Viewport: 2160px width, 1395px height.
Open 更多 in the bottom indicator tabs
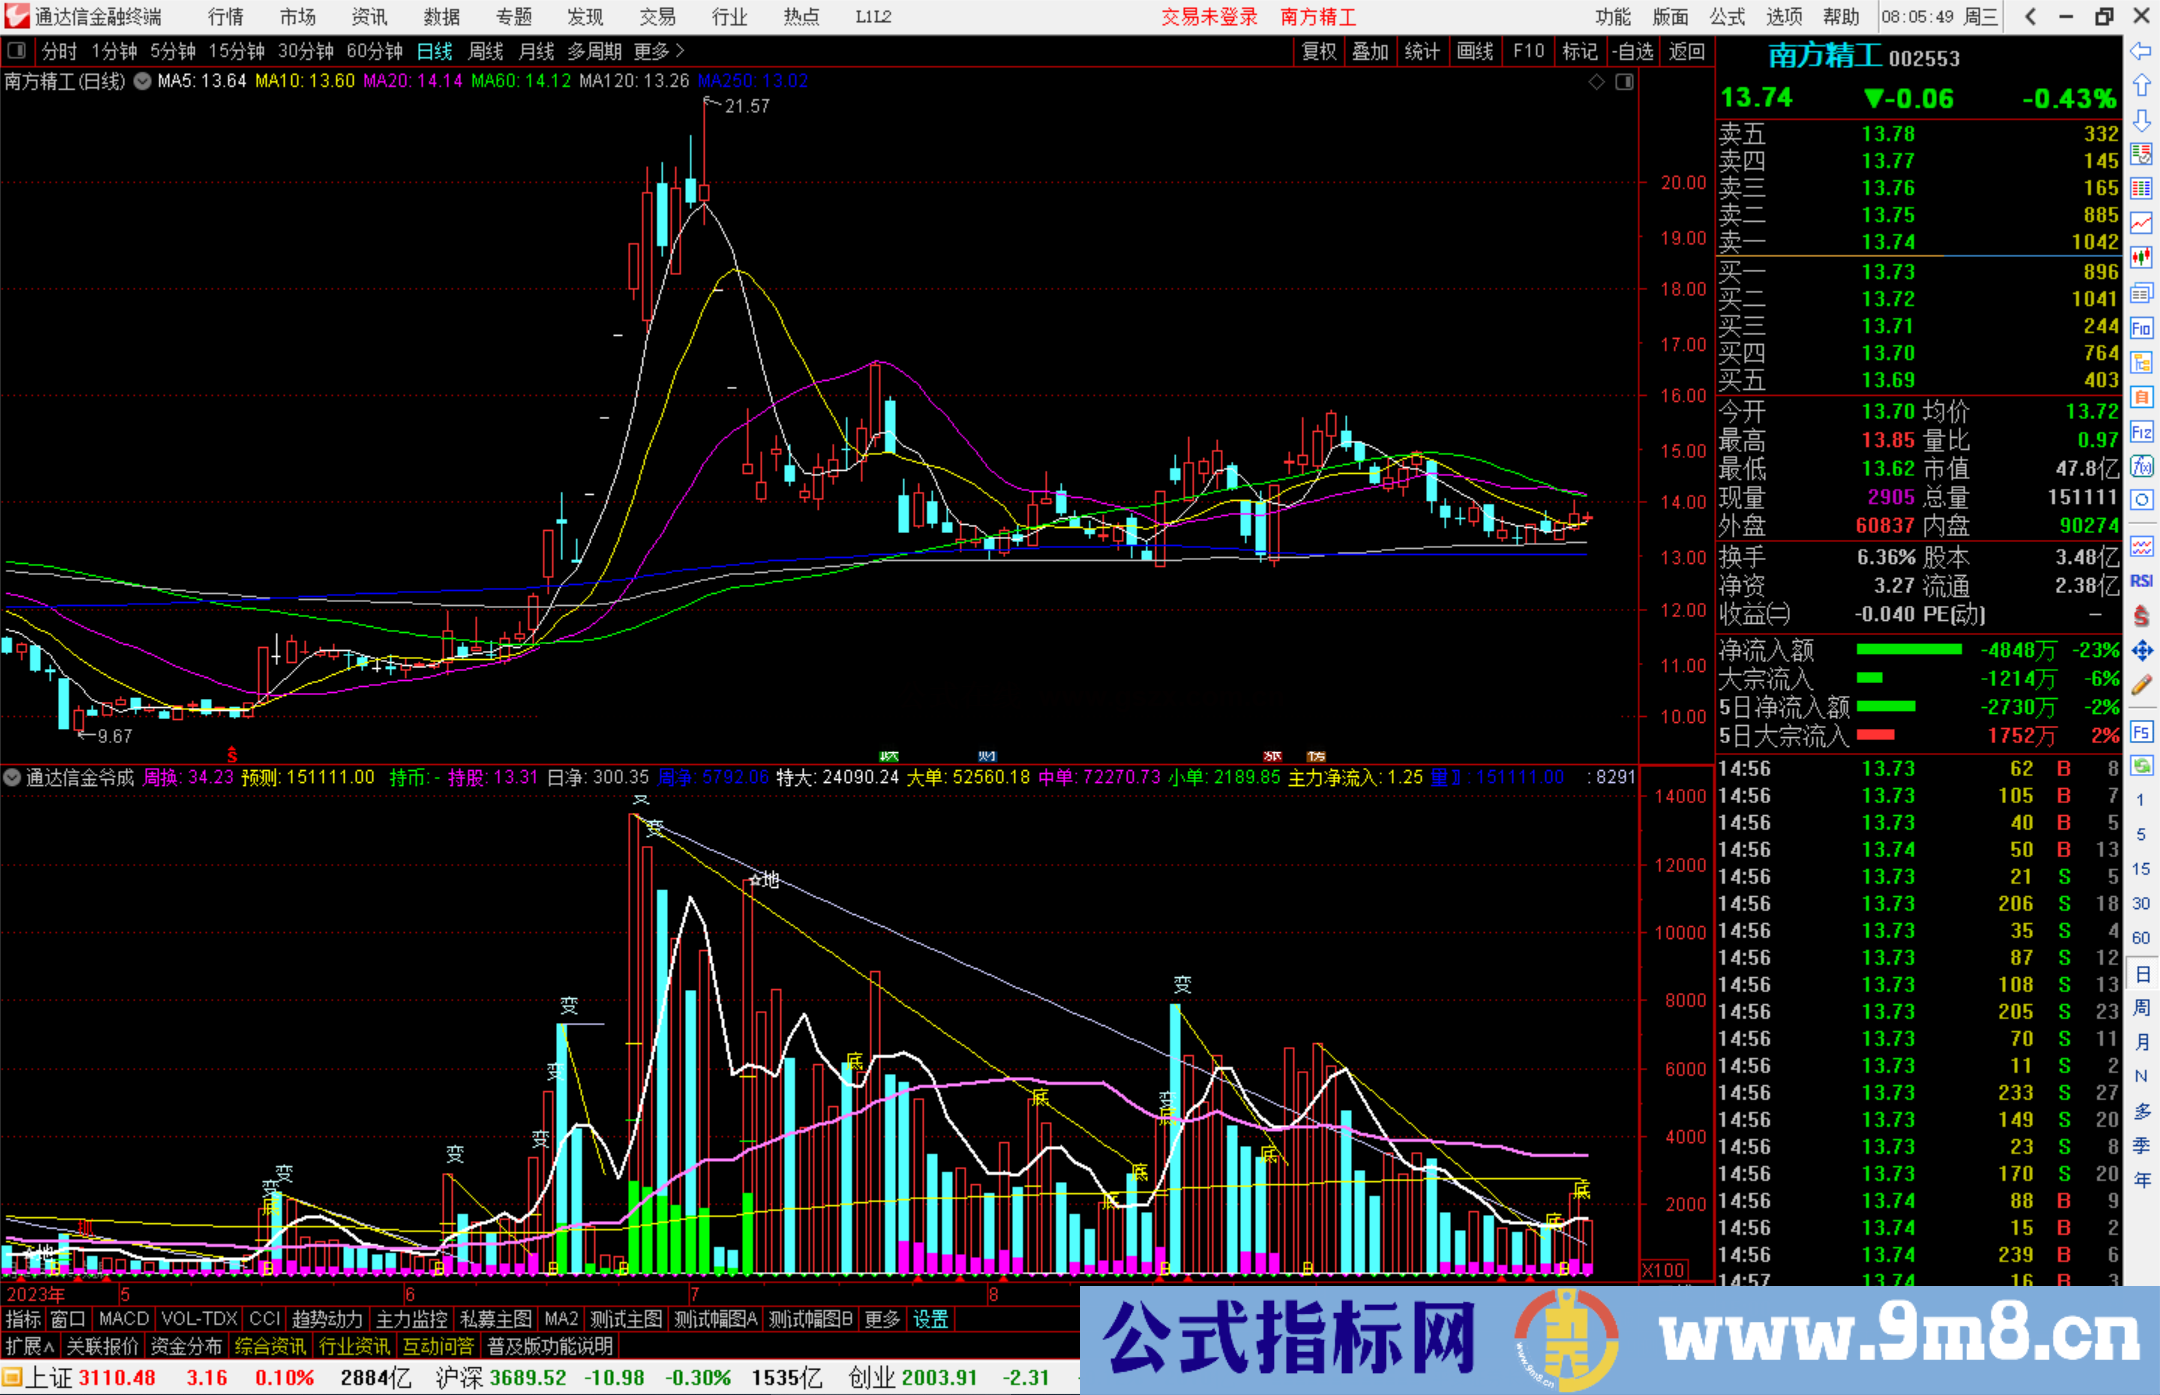(x=882, y=1319)
